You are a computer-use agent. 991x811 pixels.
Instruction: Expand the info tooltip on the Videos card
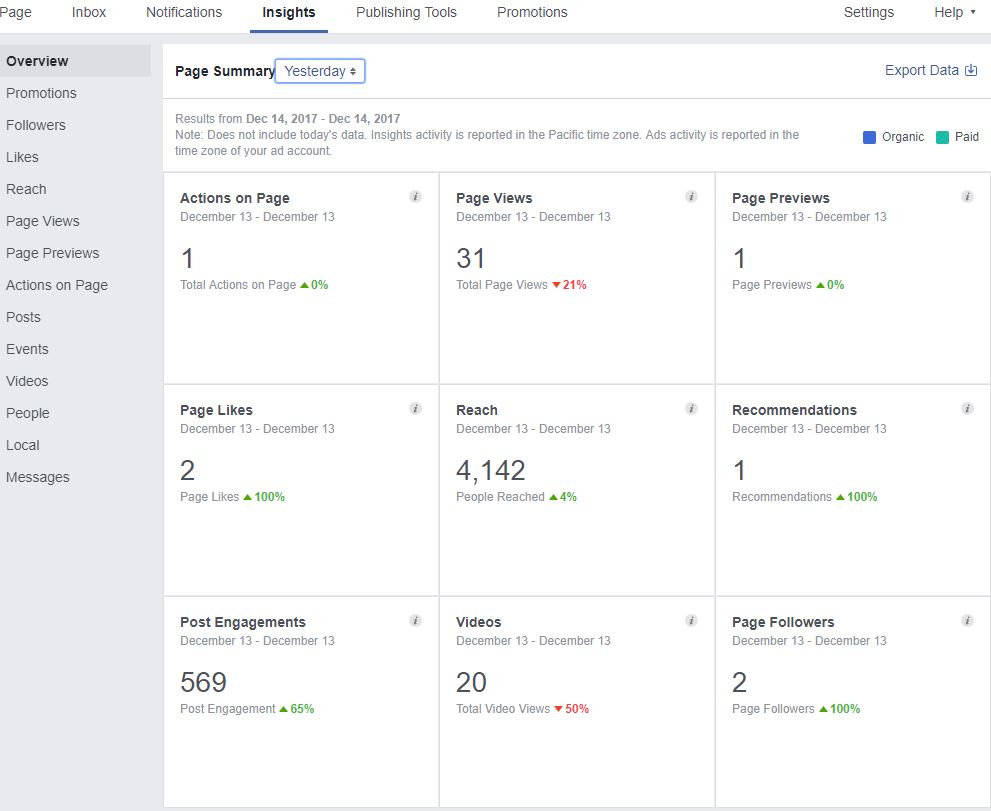[x=691, y=621]
